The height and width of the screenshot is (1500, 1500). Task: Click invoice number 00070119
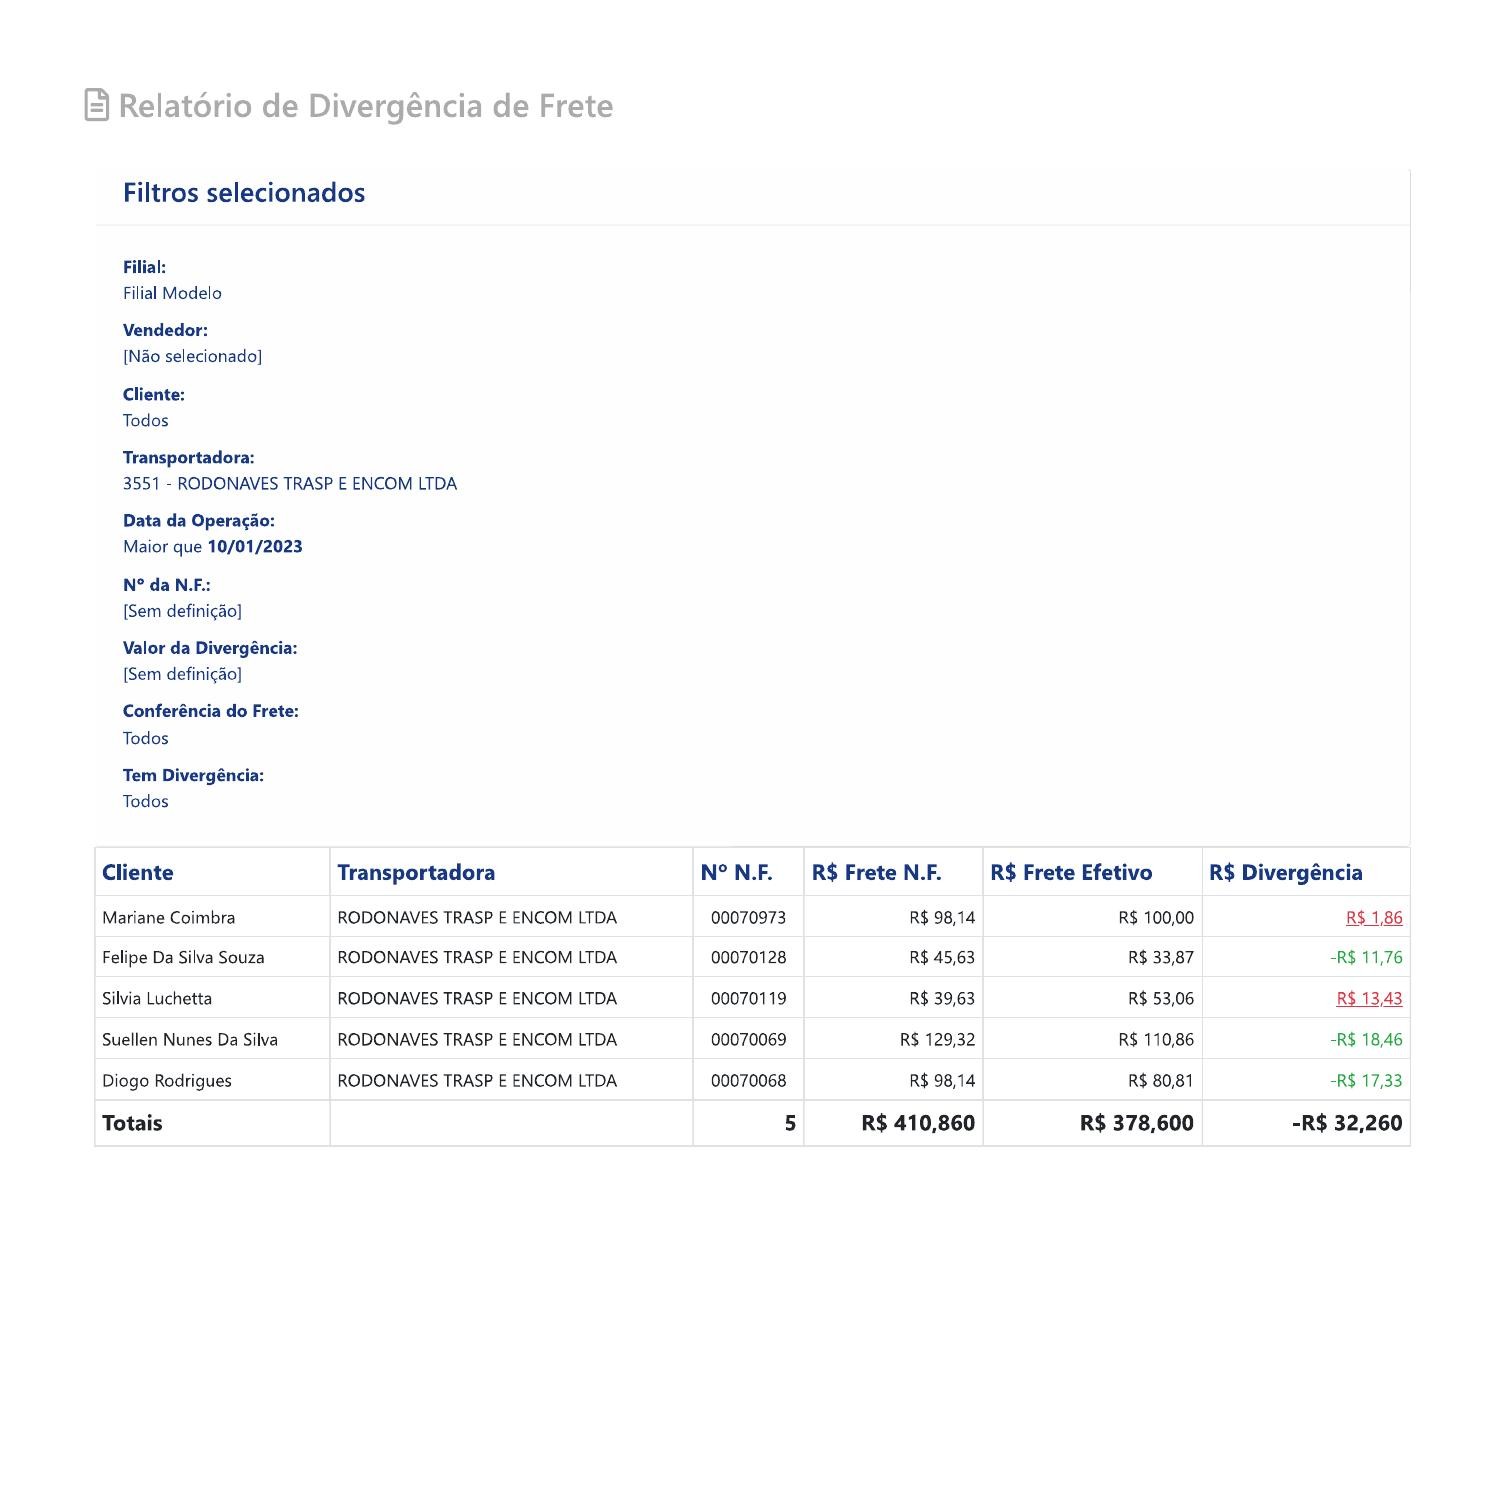(748, 998)
